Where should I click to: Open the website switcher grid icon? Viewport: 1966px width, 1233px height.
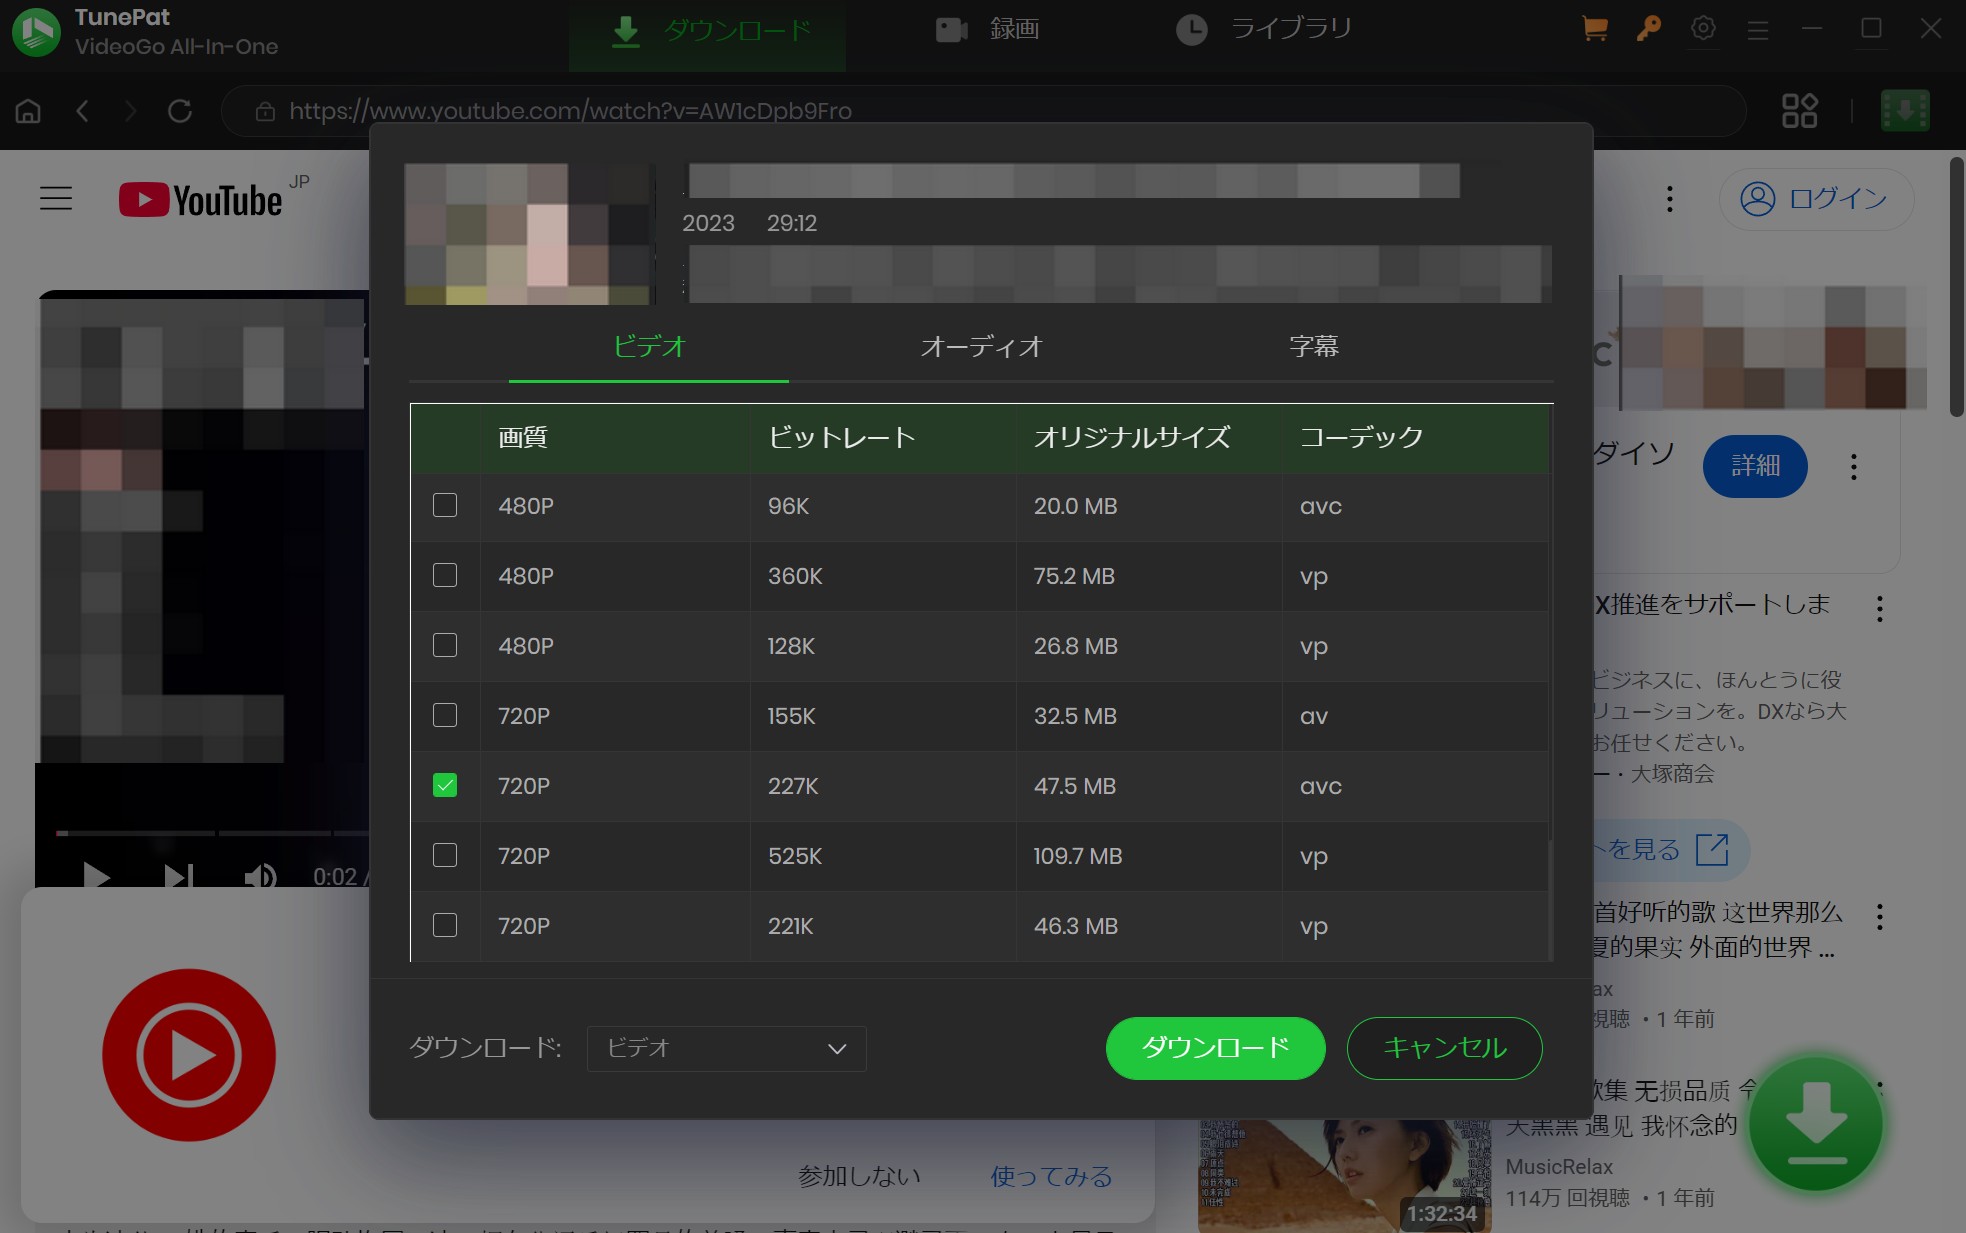tap(1799, 111)
